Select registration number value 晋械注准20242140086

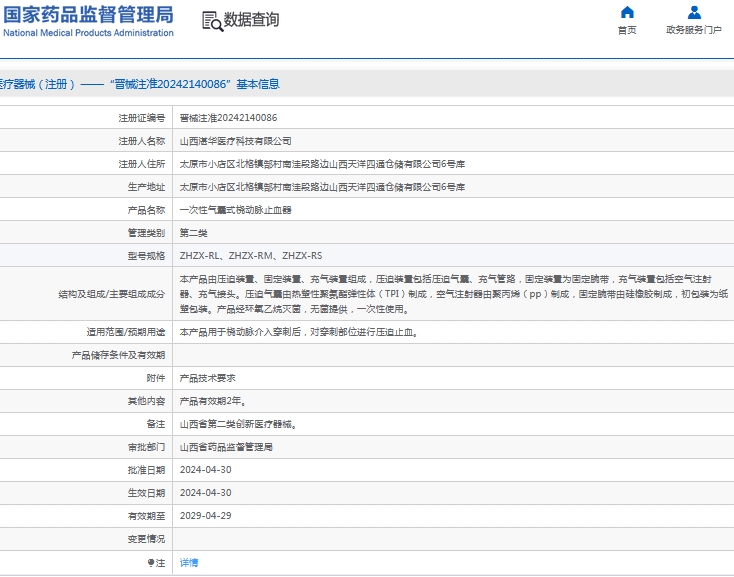pyautogui.click(x=228, y=118)
